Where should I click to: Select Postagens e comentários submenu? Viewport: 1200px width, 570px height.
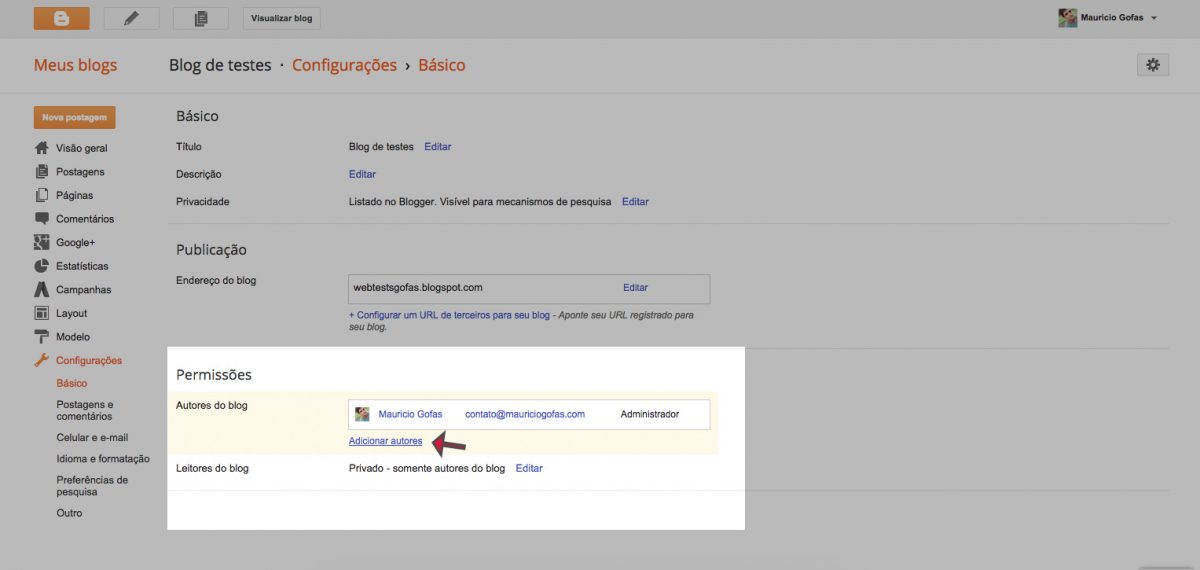coord(85,410)
